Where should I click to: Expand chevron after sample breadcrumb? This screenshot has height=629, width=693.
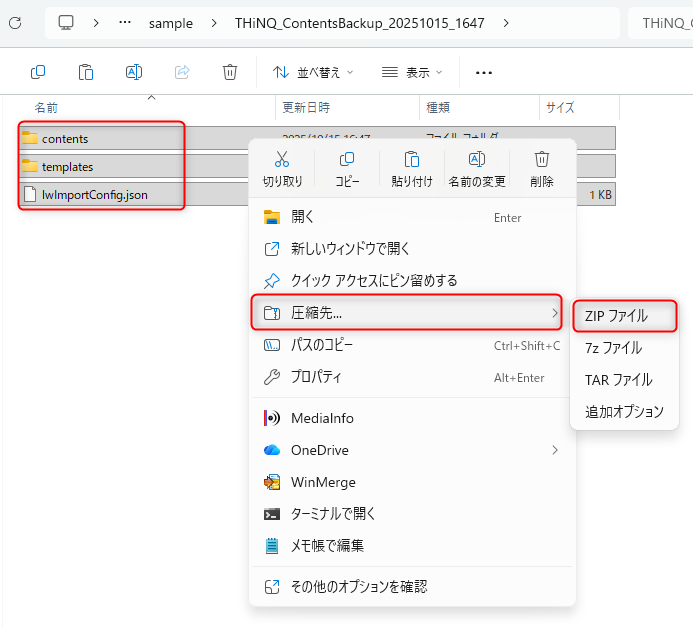pyautogui.click(x=214, y=23)
